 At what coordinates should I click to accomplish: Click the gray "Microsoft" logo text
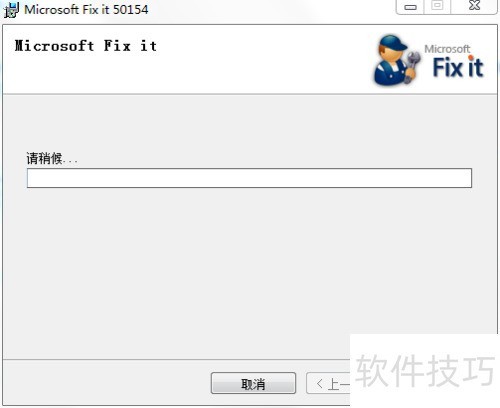447,49
